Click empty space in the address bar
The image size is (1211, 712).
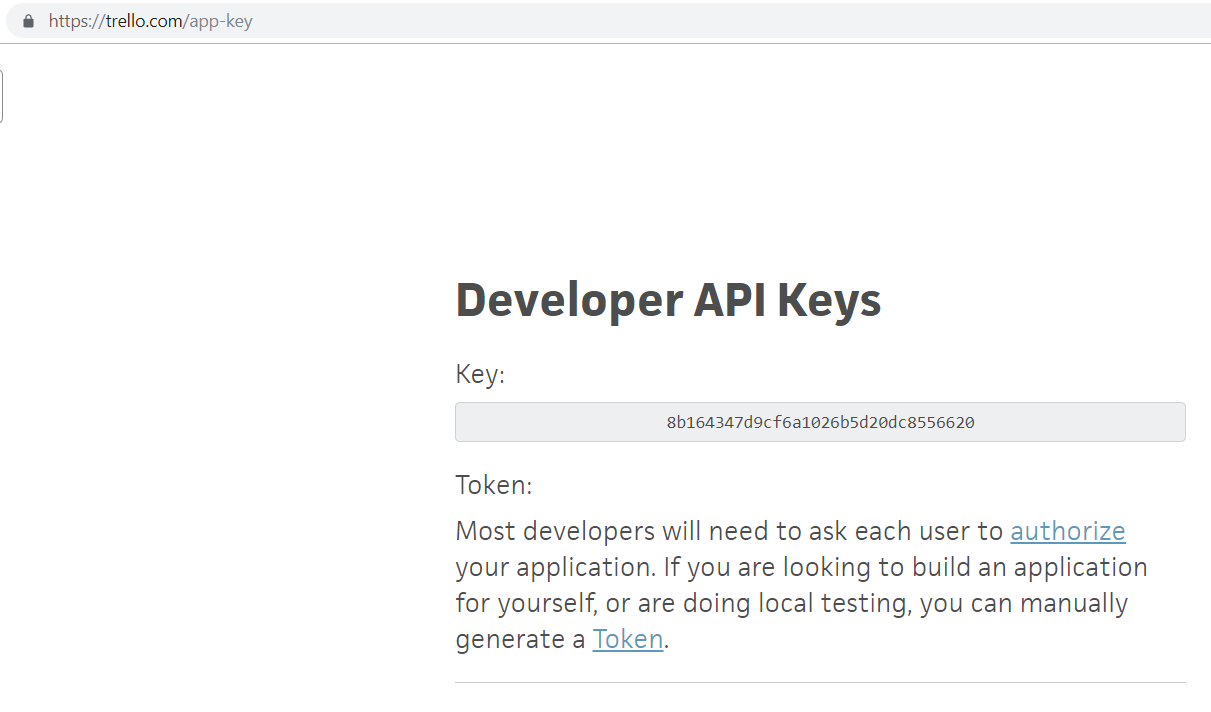click(x=730, y=21)
